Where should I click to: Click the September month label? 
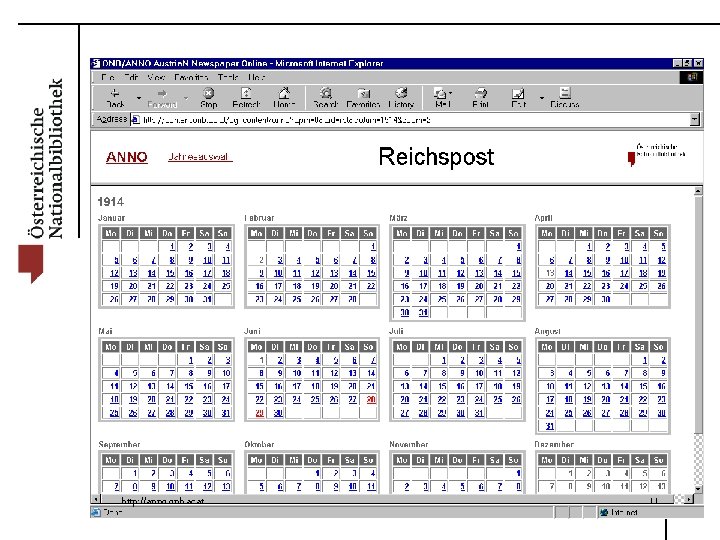coord(119,444)
